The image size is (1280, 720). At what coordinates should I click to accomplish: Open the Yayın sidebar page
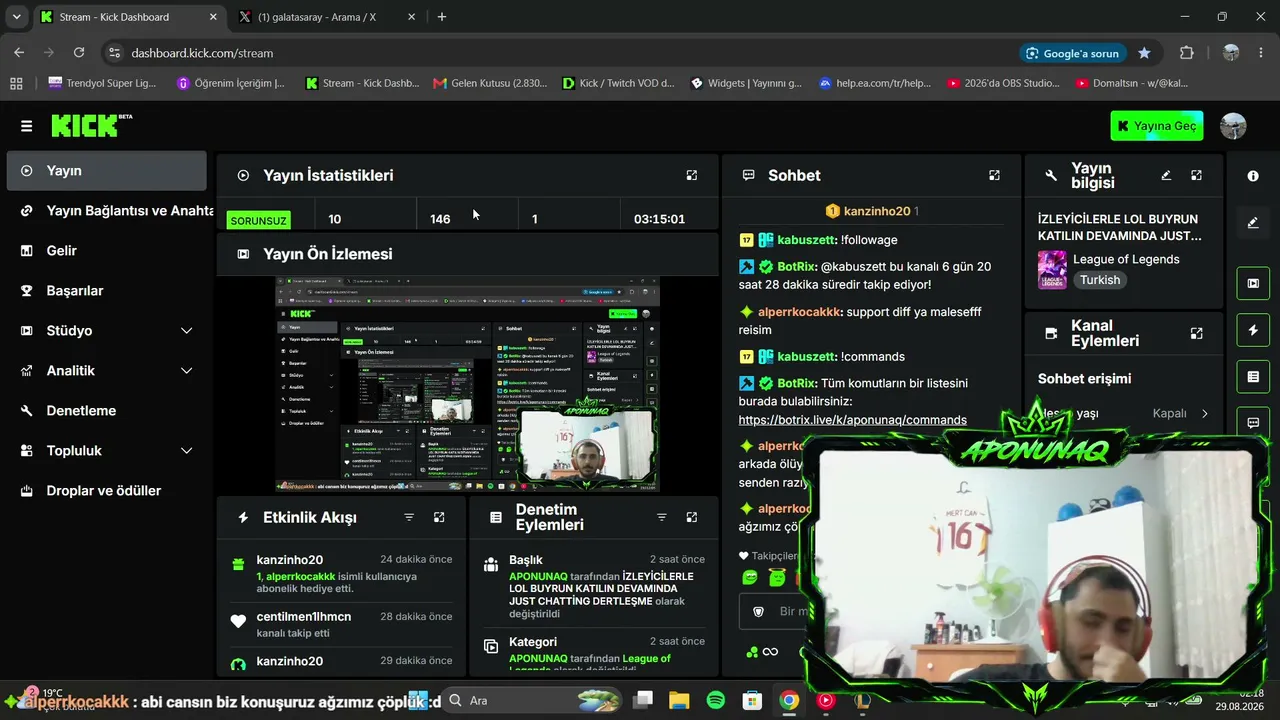106,171
